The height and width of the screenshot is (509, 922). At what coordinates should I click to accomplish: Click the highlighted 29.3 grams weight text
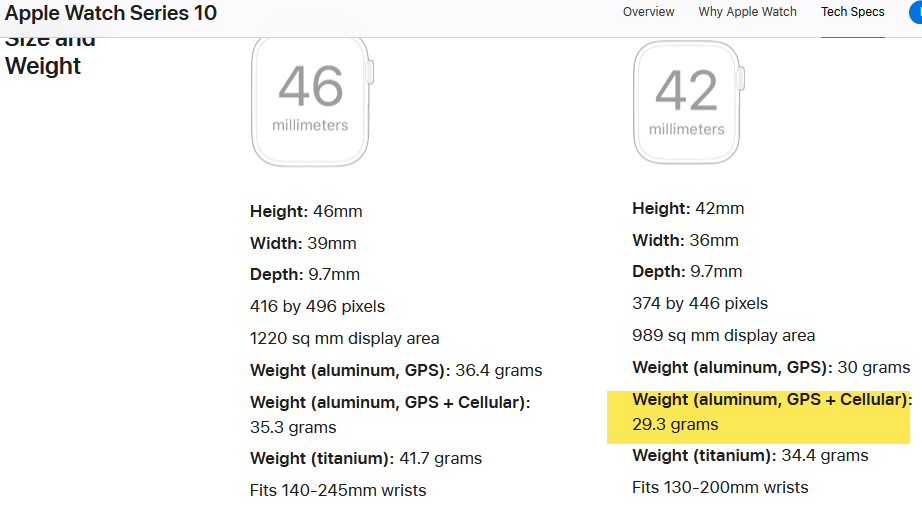coord(675,424)
